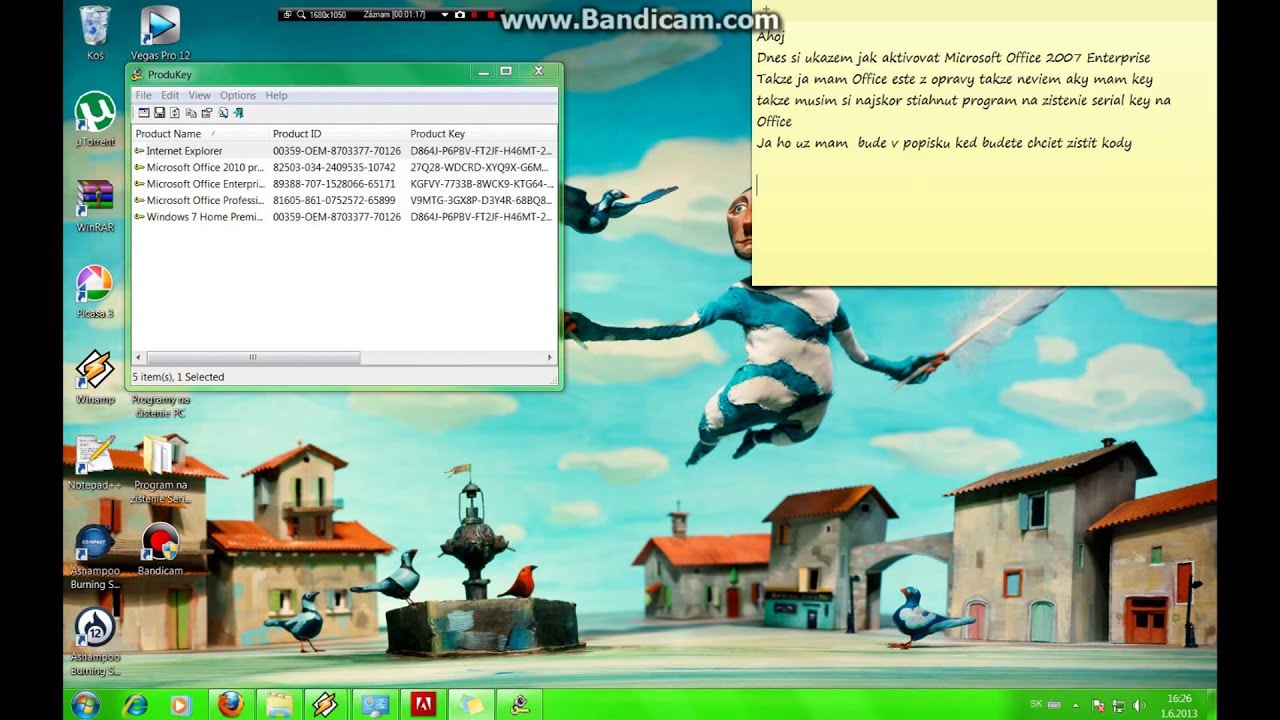Click the left arrow of ProduKey scrollbar
Screen dimensions: 1280x720
[x=139, y=357]
